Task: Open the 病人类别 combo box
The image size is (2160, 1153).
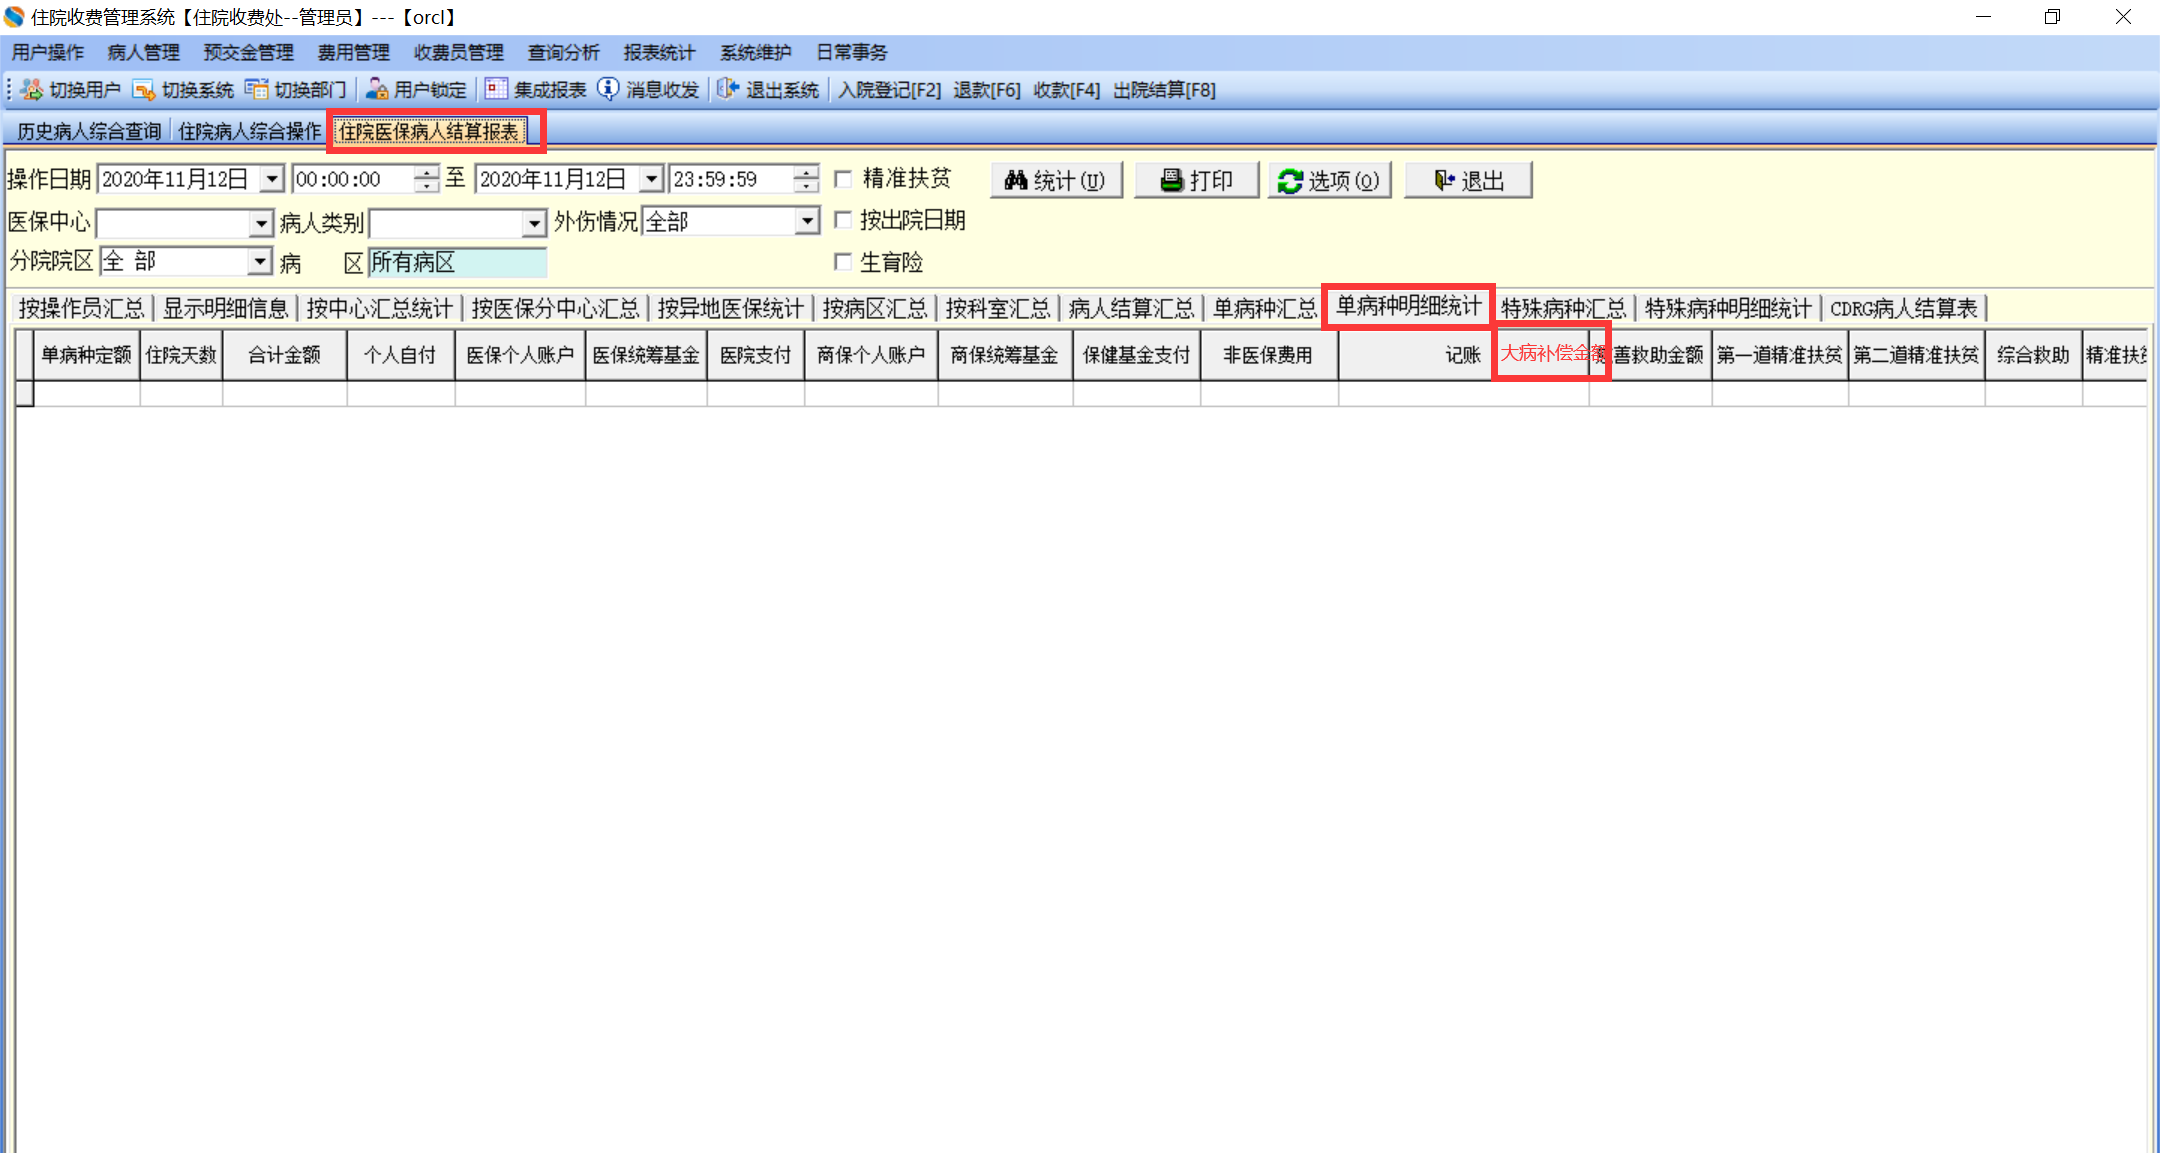Action: click(535, 223)
